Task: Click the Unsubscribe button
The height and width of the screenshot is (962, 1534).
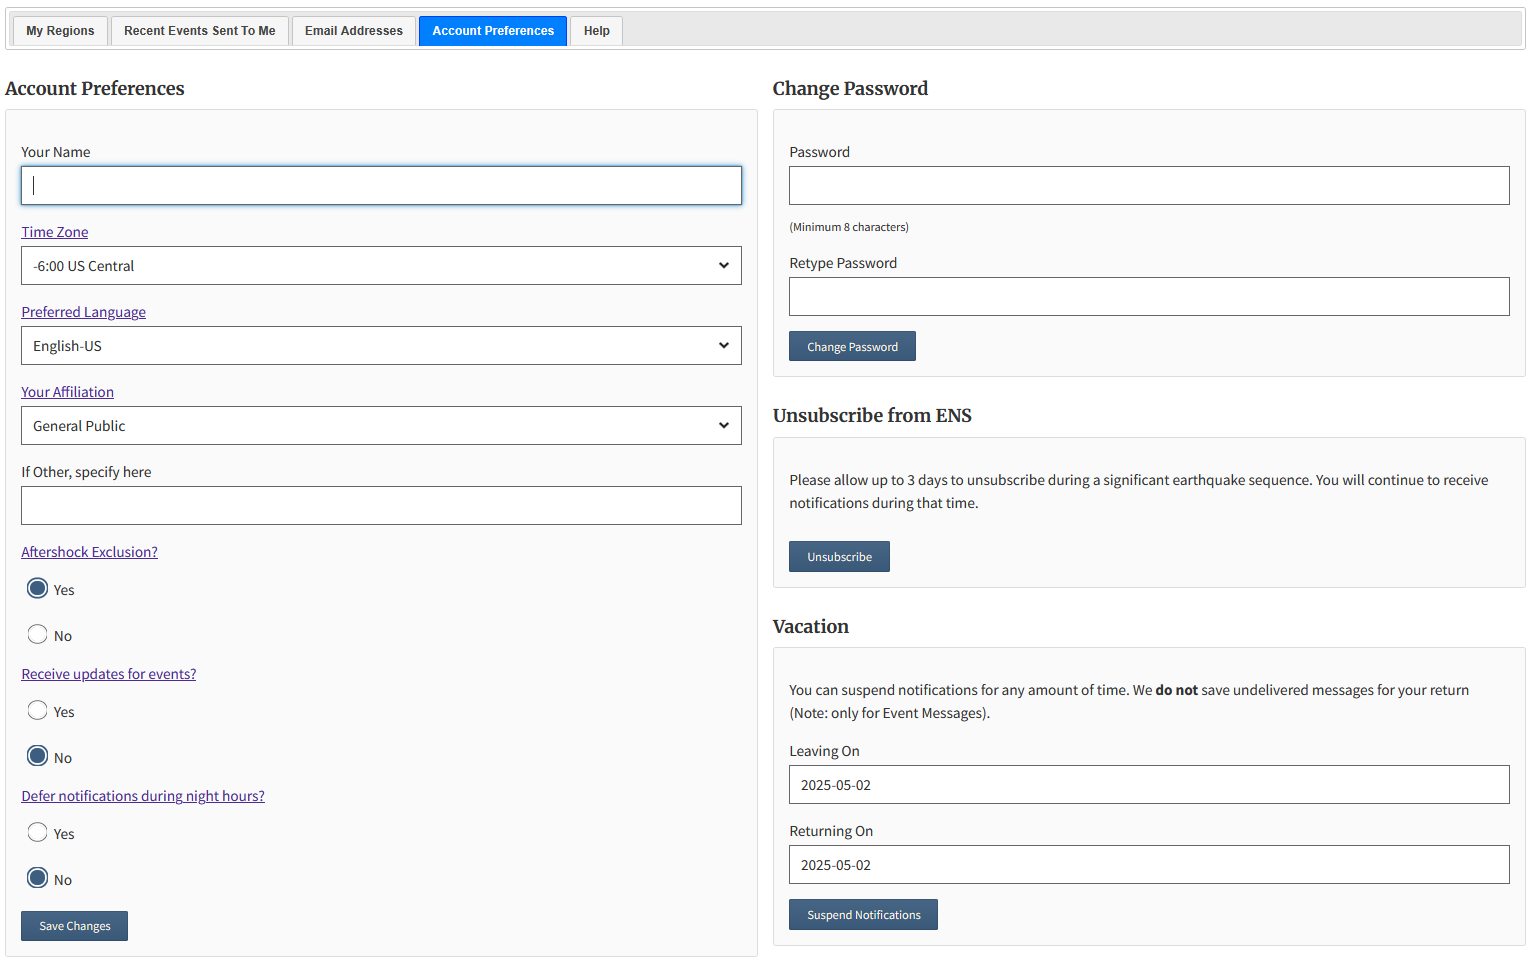Action: coord(839,557)
